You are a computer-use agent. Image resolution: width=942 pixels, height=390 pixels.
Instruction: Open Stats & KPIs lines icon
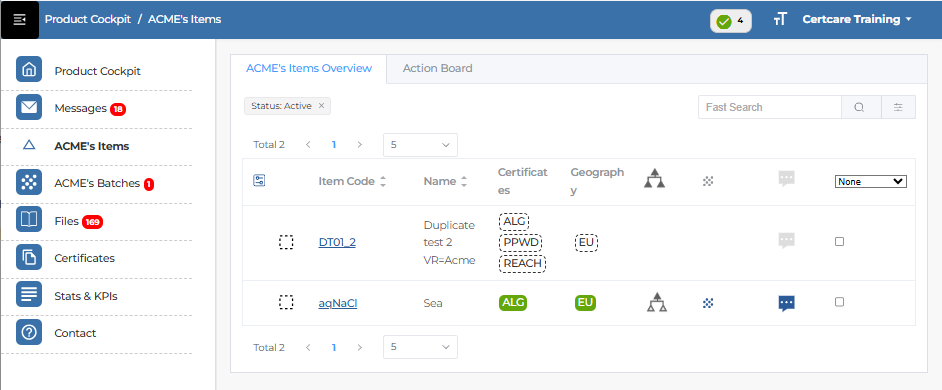click(x=29, y=295)
